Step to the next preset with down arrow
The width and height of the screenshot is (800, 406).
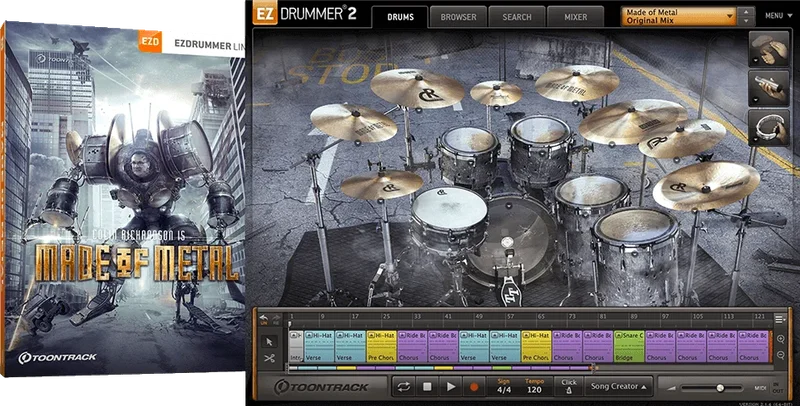[746, 21]
